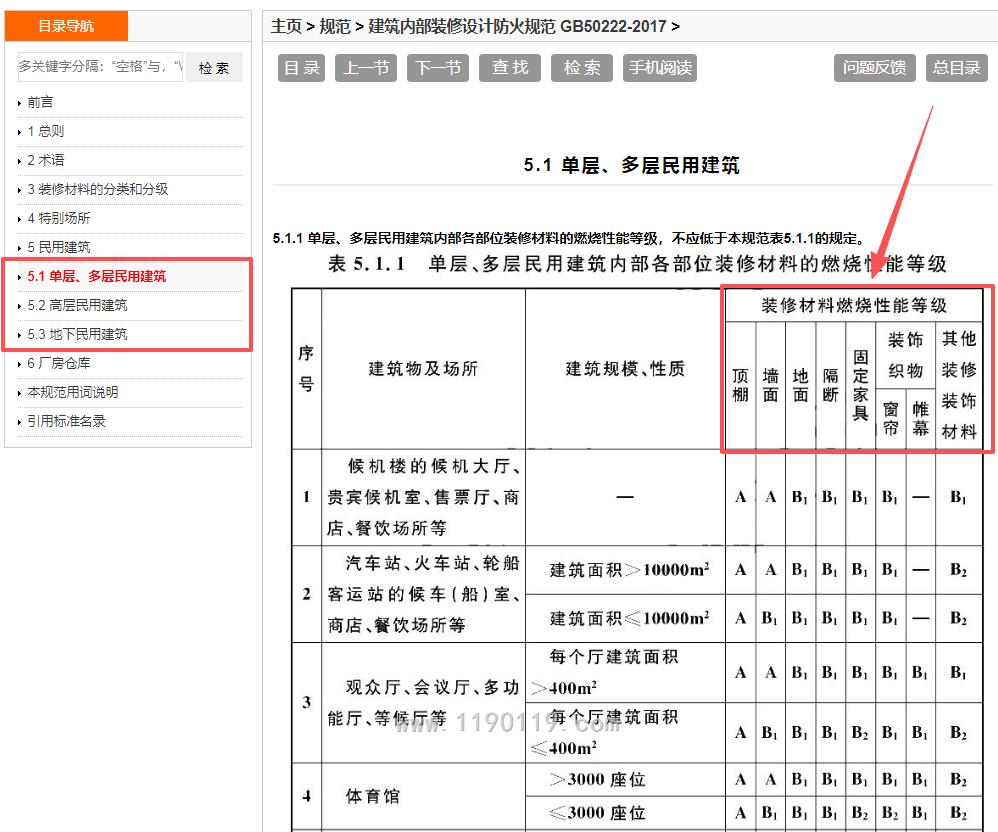Switch to the 目录导航 tab

pos(66,26)
